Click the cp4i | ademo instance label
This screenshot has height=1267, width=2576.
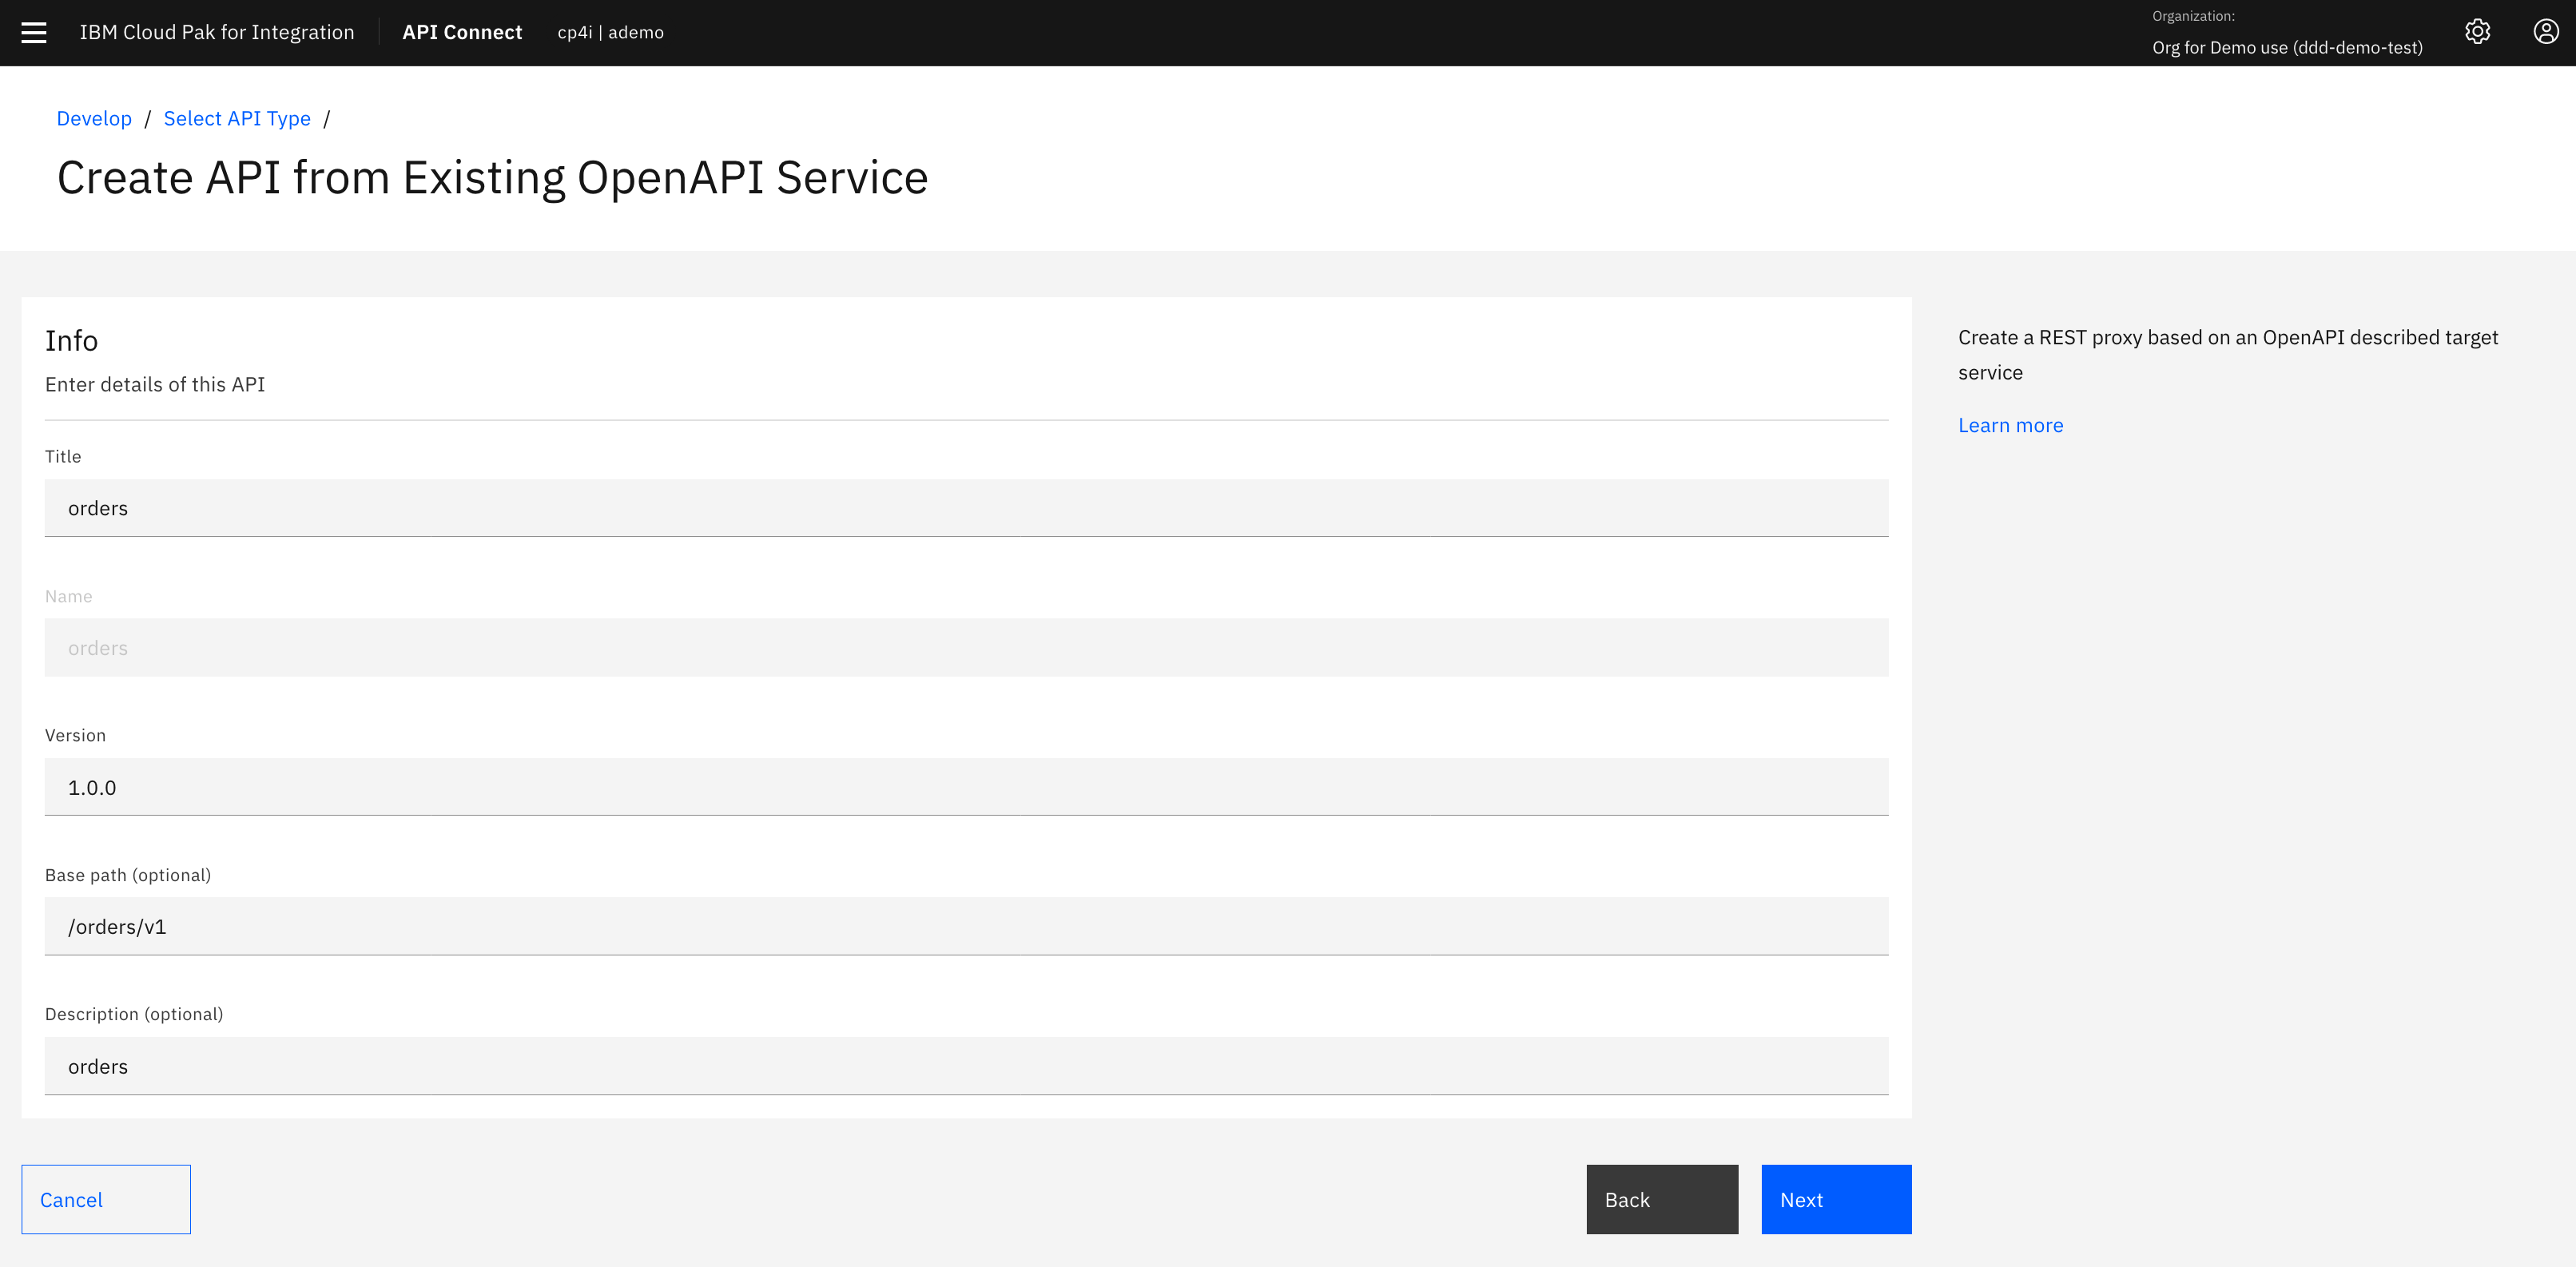(610, 32)
